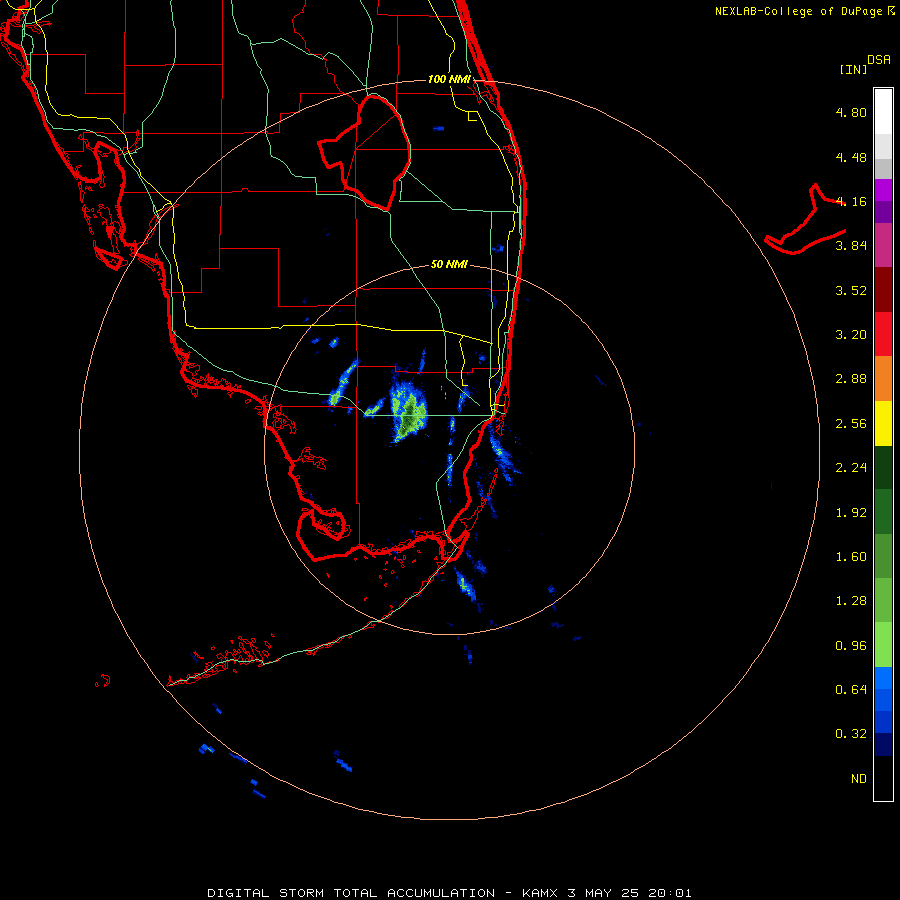The width and height of the screenshot is (900, 900).
Task: Pick the darkest green legend swatch
Action: [x=883, y=467]
